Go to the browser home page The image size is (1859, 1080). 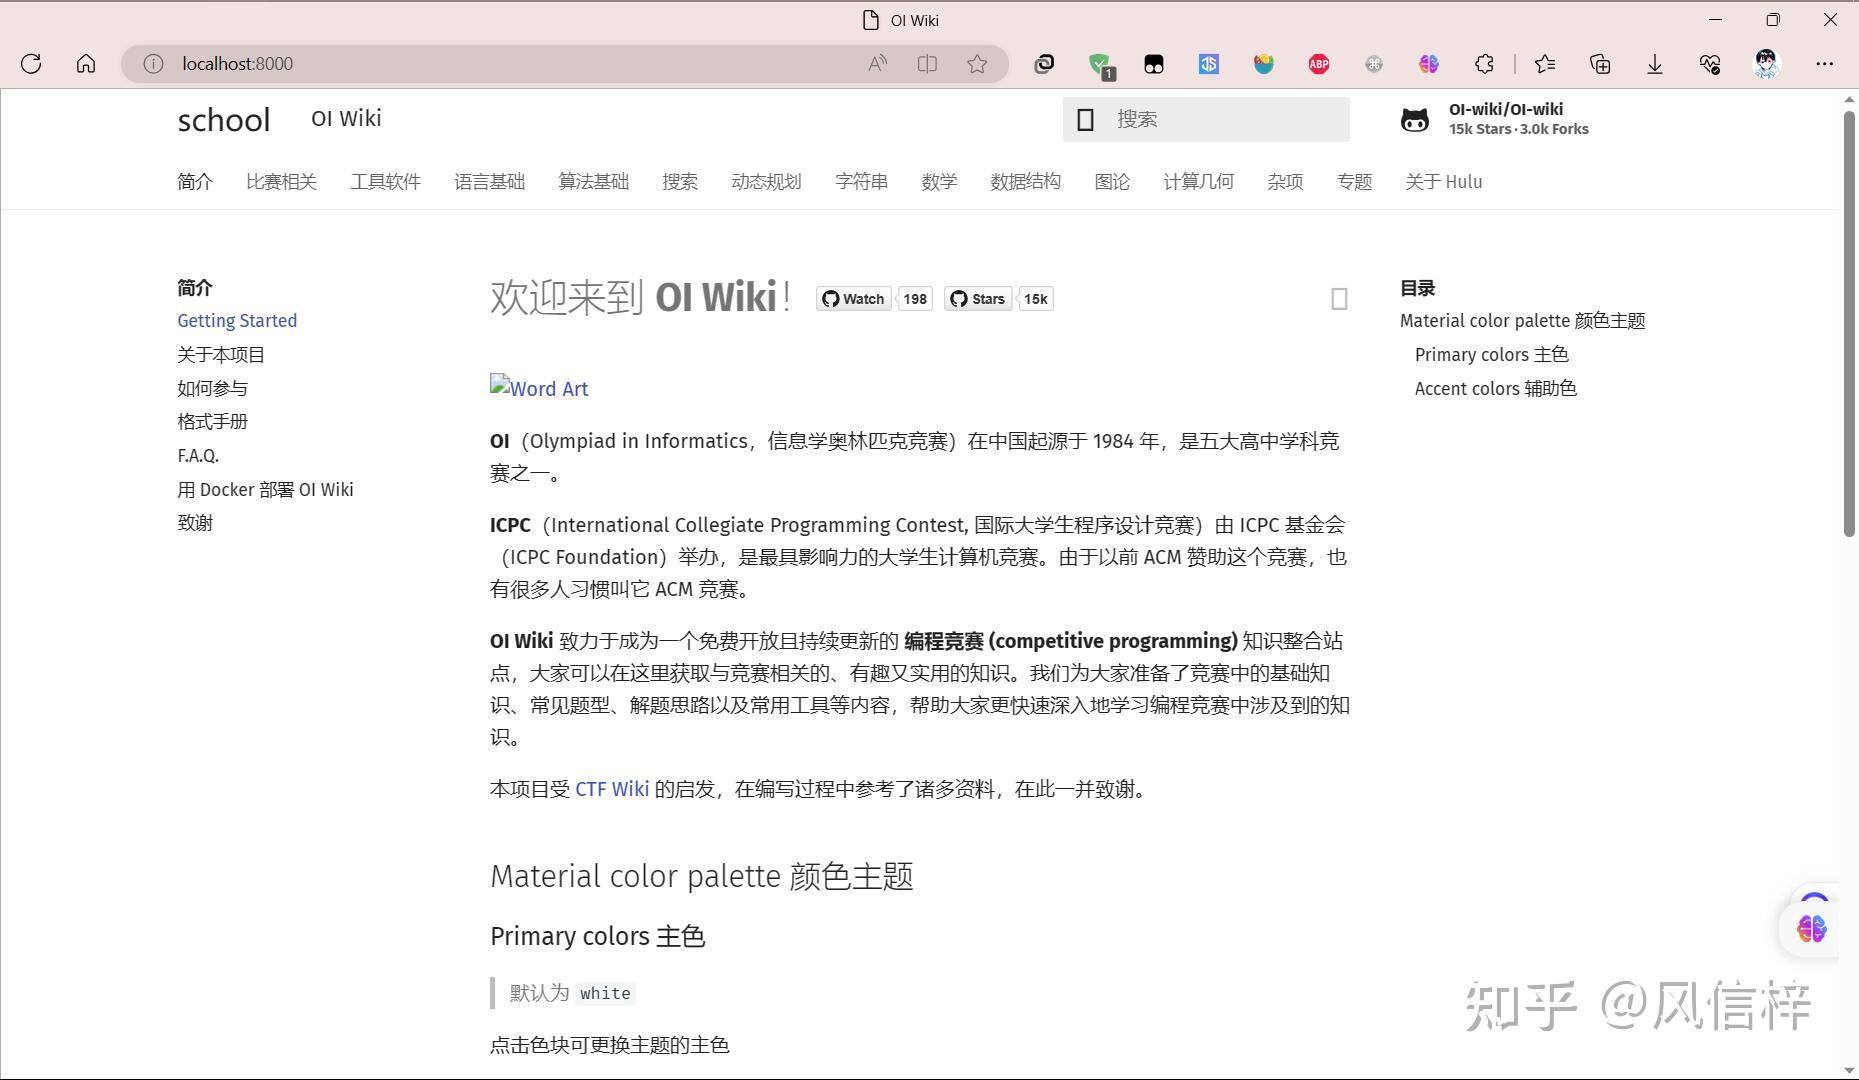[86, 63]
